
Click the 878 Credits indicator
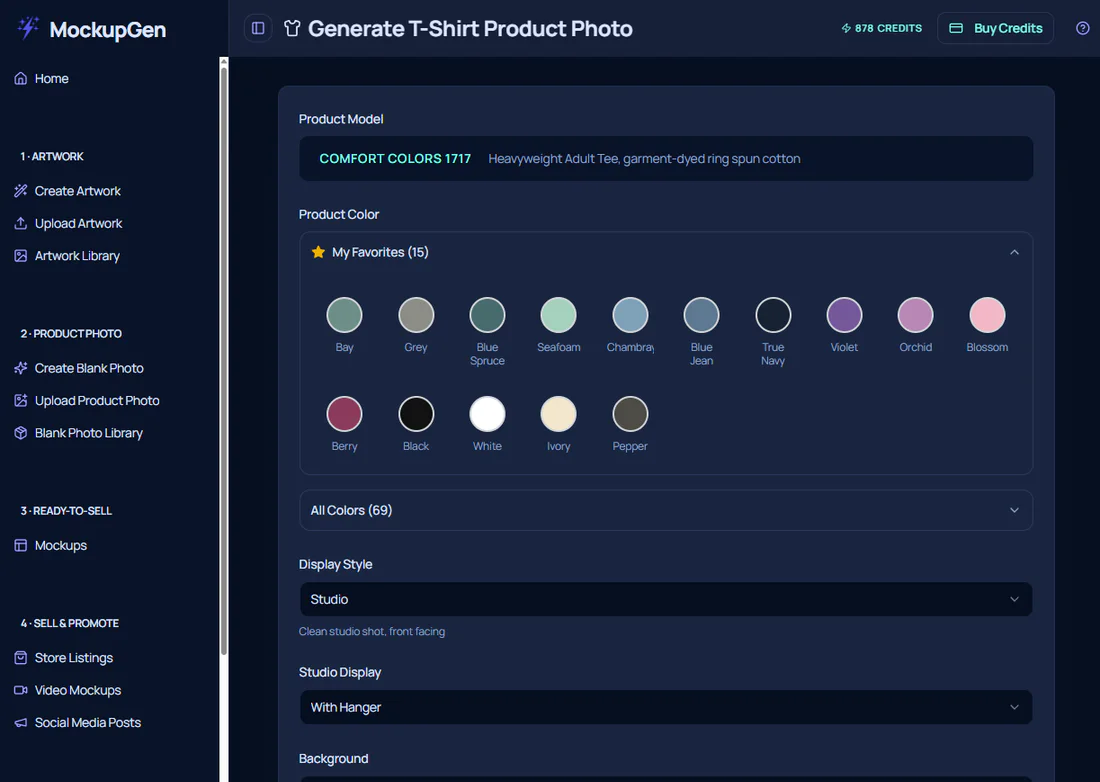pyautogui.click(x=881, y=28)
